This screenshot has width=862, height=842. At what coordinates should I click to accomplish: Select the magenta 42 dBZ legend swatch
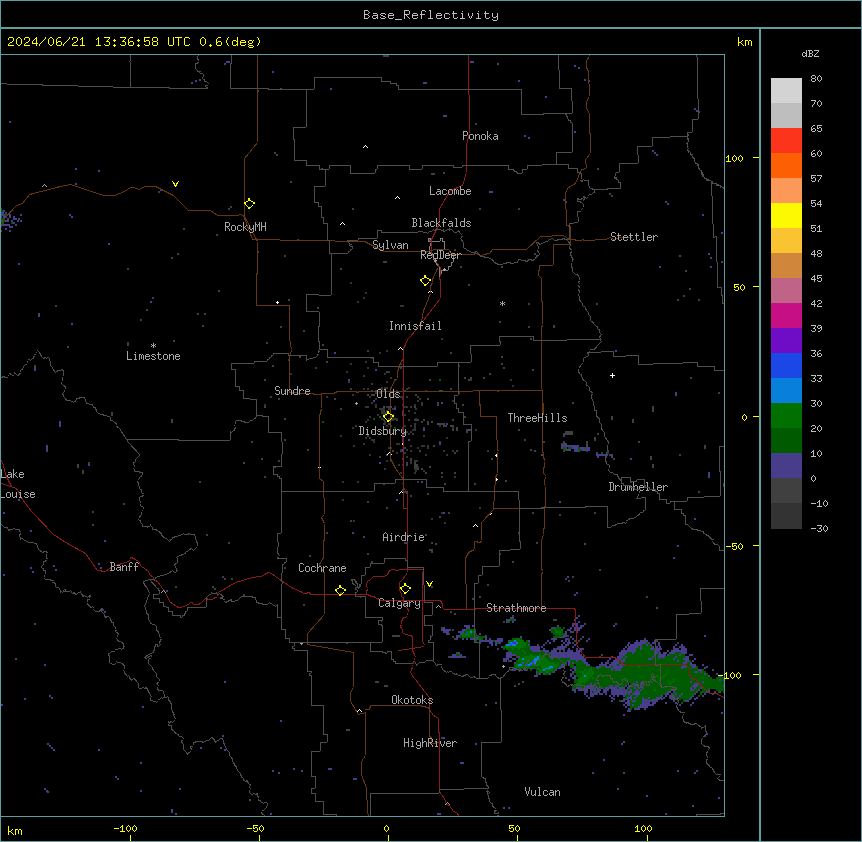(x=786, y=315)
